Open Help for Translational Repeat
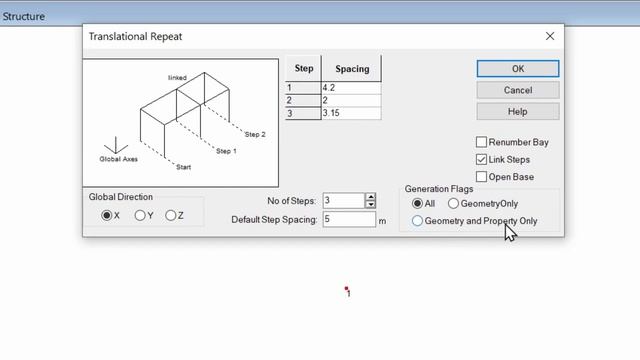640x360 pixels. coord(518,111)
